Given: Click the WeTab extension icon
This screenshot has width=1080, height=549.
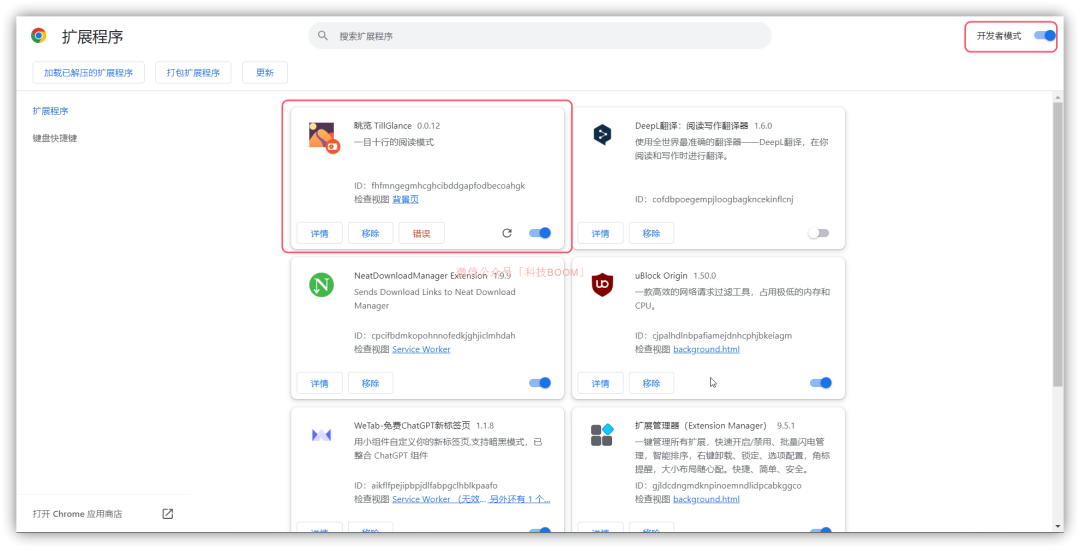Looking at the screenshot, I should (x=321, y=435).
